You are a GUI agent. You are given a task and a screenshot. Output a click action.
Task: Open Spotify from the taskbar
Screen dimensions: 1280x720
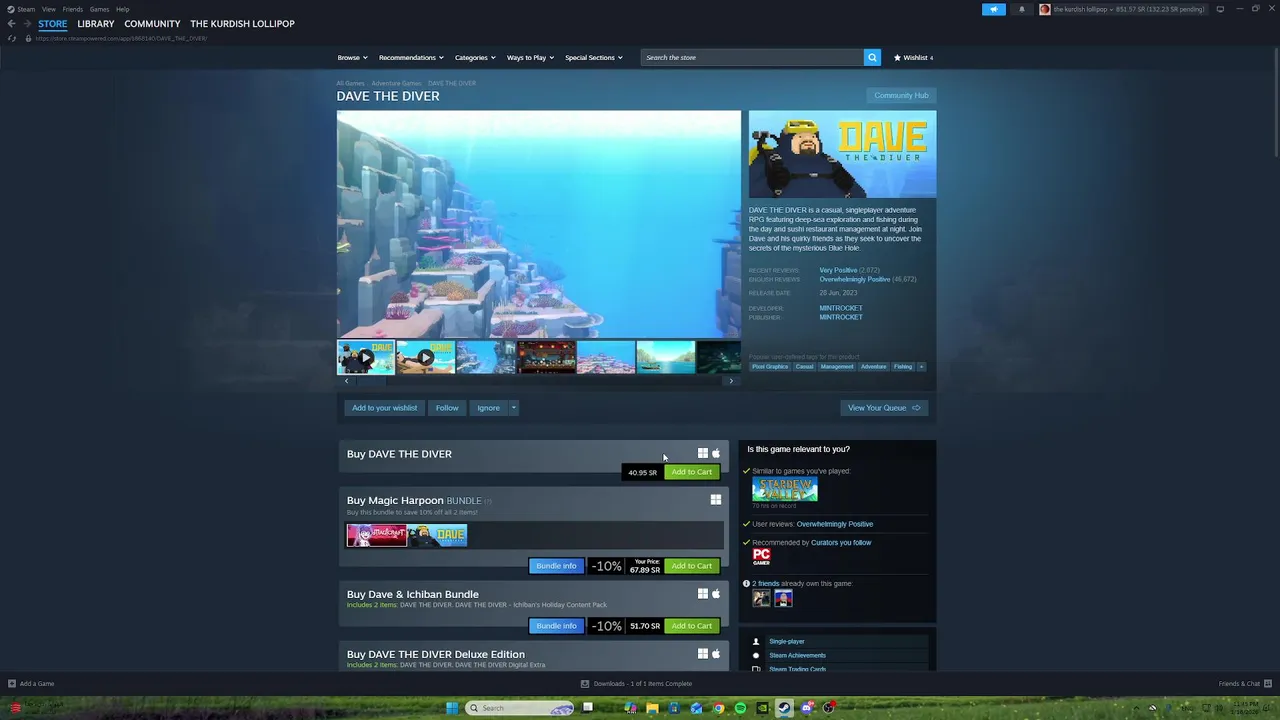tap(740, 708)
